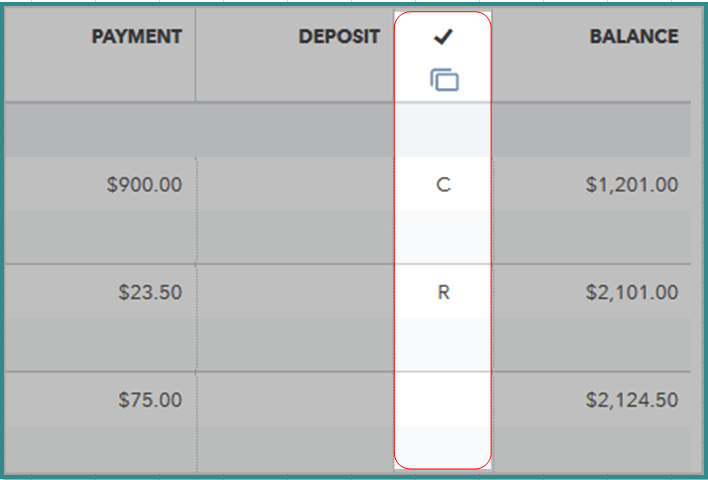
Task: Click empty reconcile status cell on $75.00 row
Action: pyautogui.click(x=444, y=400)
